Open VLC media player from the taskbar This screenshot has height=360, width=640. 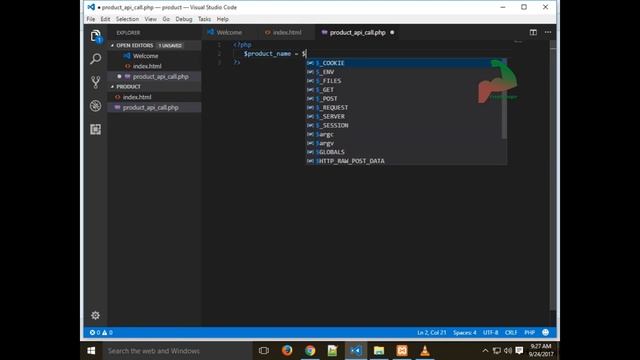(425, 351)
